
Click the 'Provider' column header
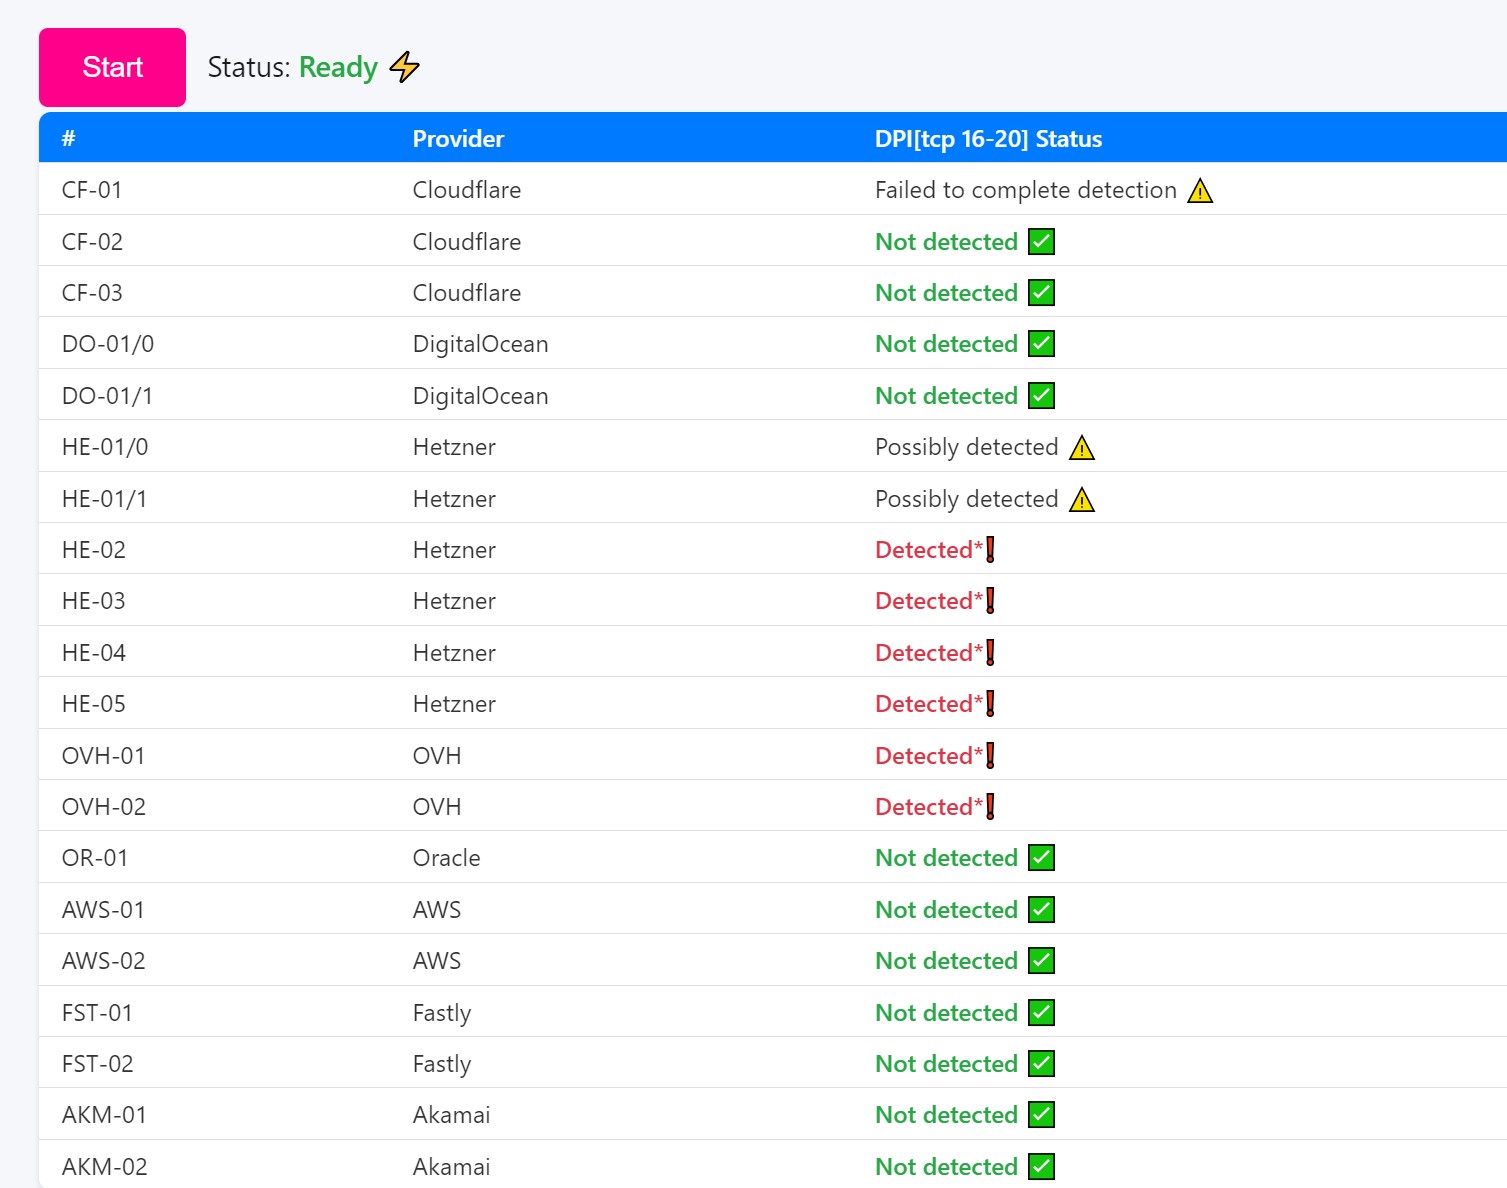(458, 139)
